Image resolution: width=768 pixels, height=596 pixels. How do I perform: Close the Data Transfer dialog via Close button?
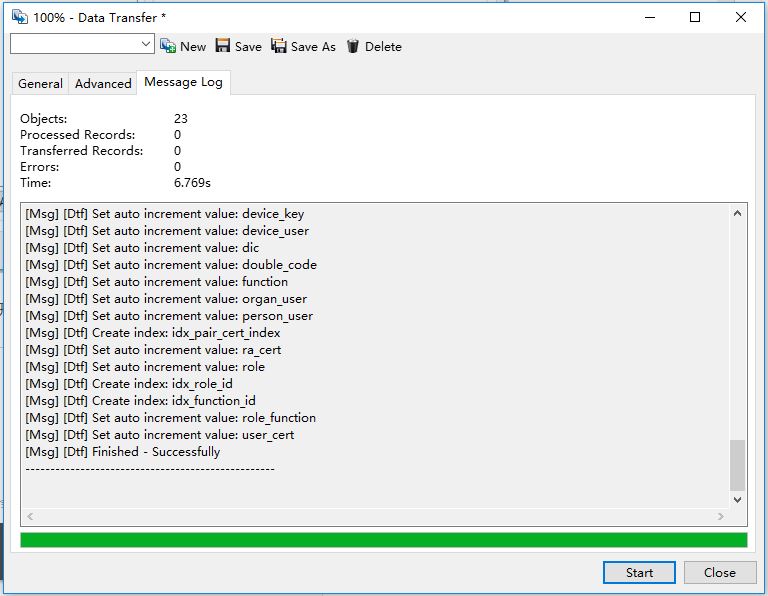click(720, 572)
